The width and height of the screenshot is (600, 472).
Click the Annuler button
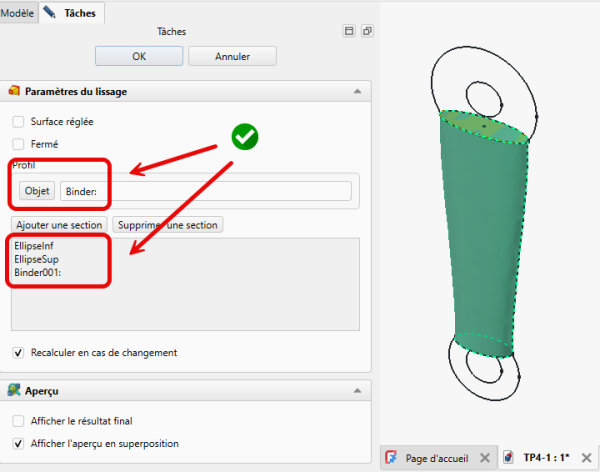click(232, 56)
